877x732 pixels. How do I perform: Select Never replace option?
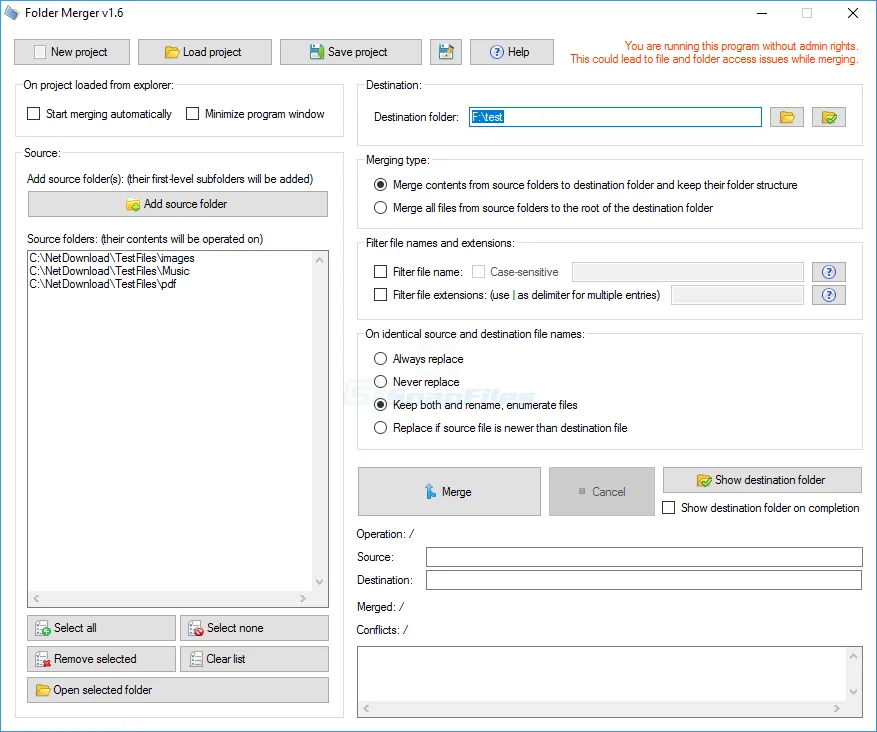380,382
